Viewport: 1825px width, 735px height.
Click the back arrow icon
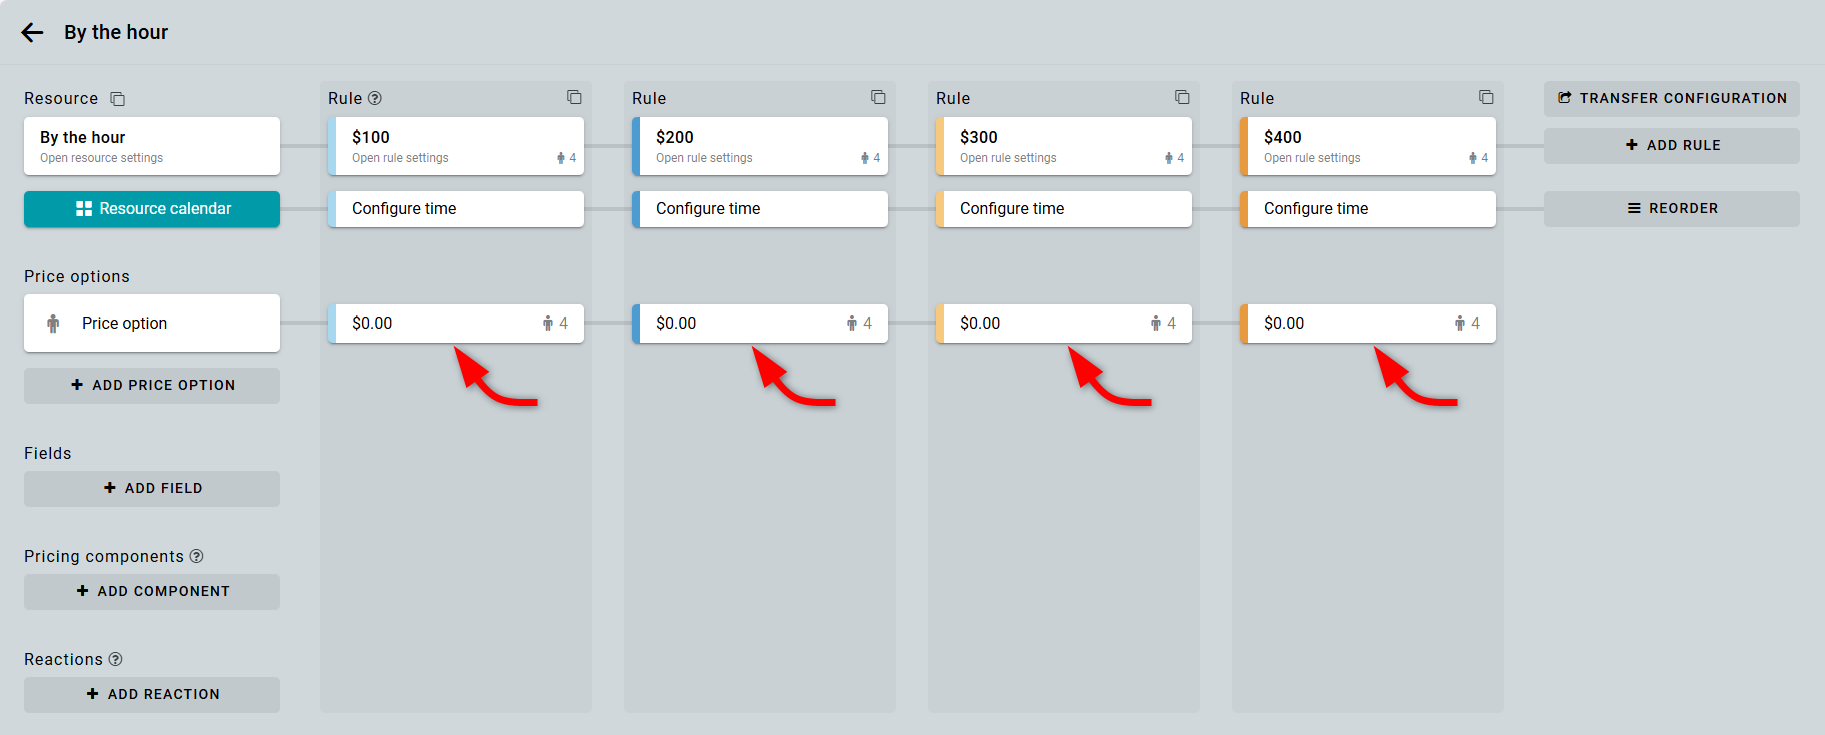[x=32, y=33]
